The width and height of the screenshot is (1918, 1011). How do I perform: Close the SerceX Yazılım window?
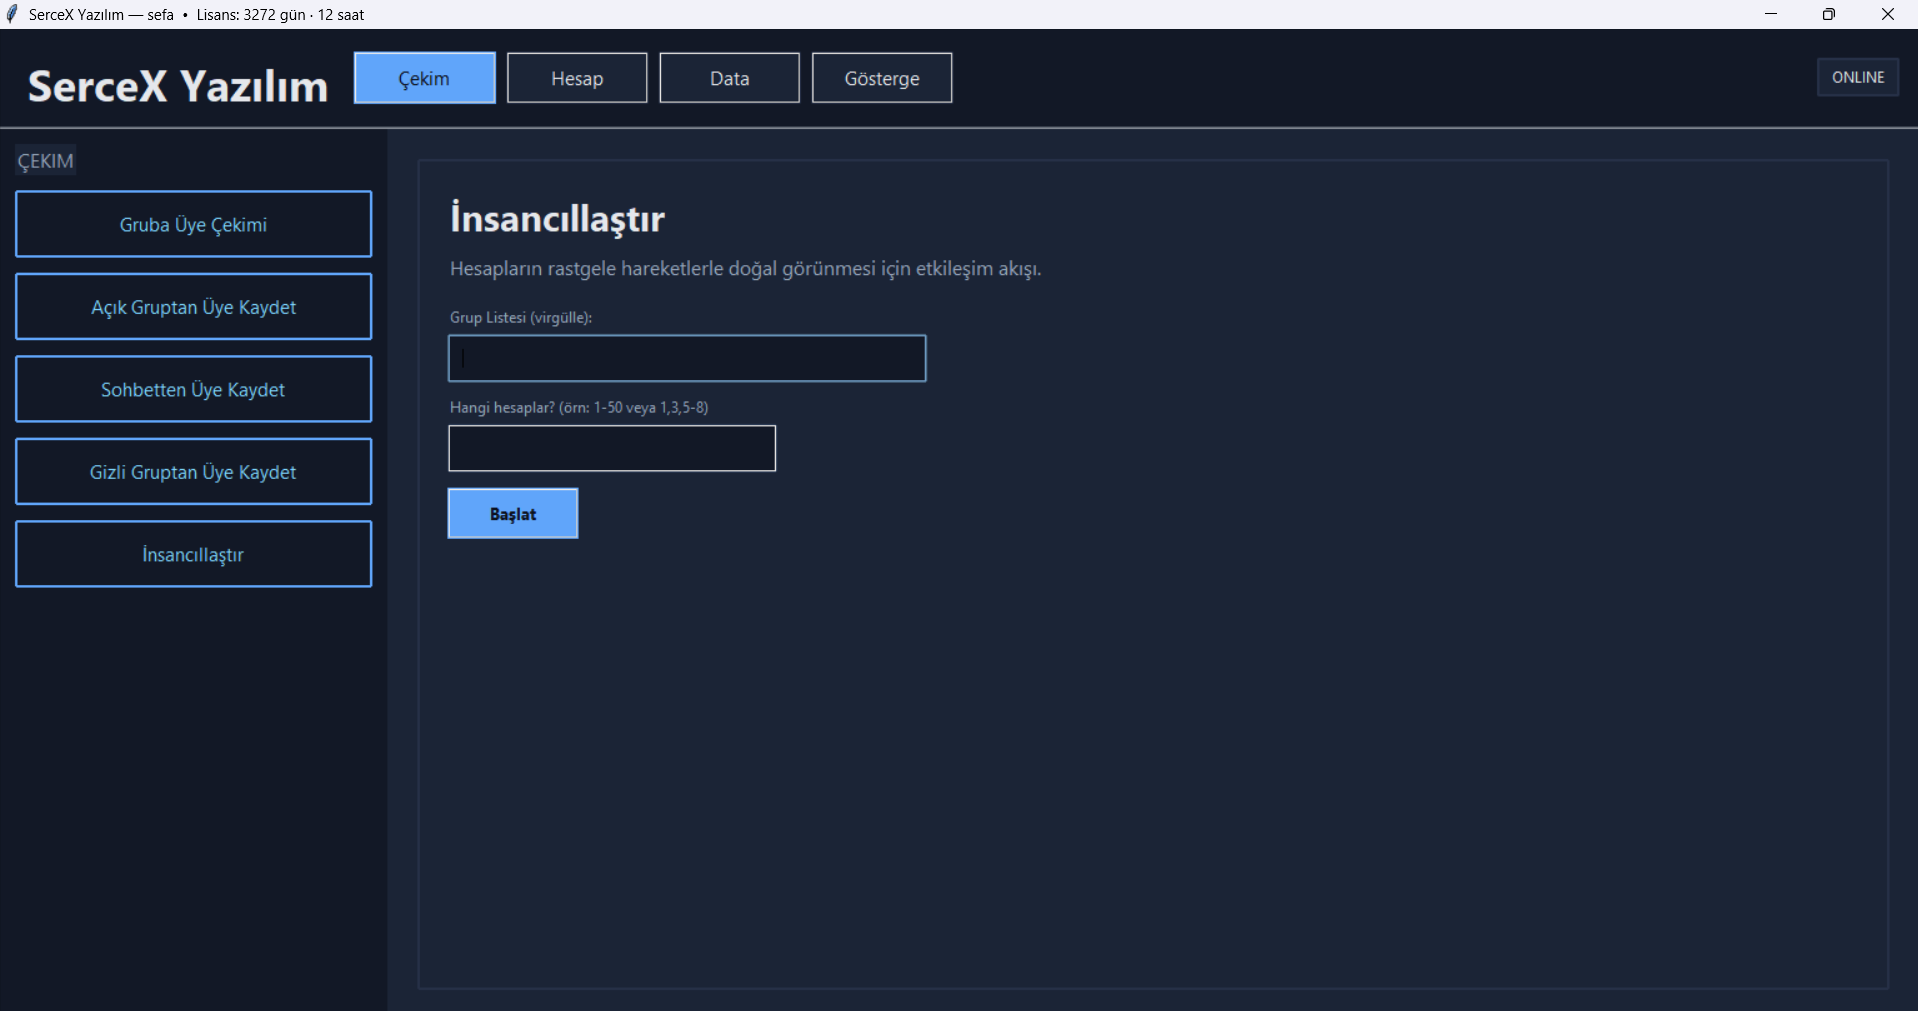(1887, 14)
